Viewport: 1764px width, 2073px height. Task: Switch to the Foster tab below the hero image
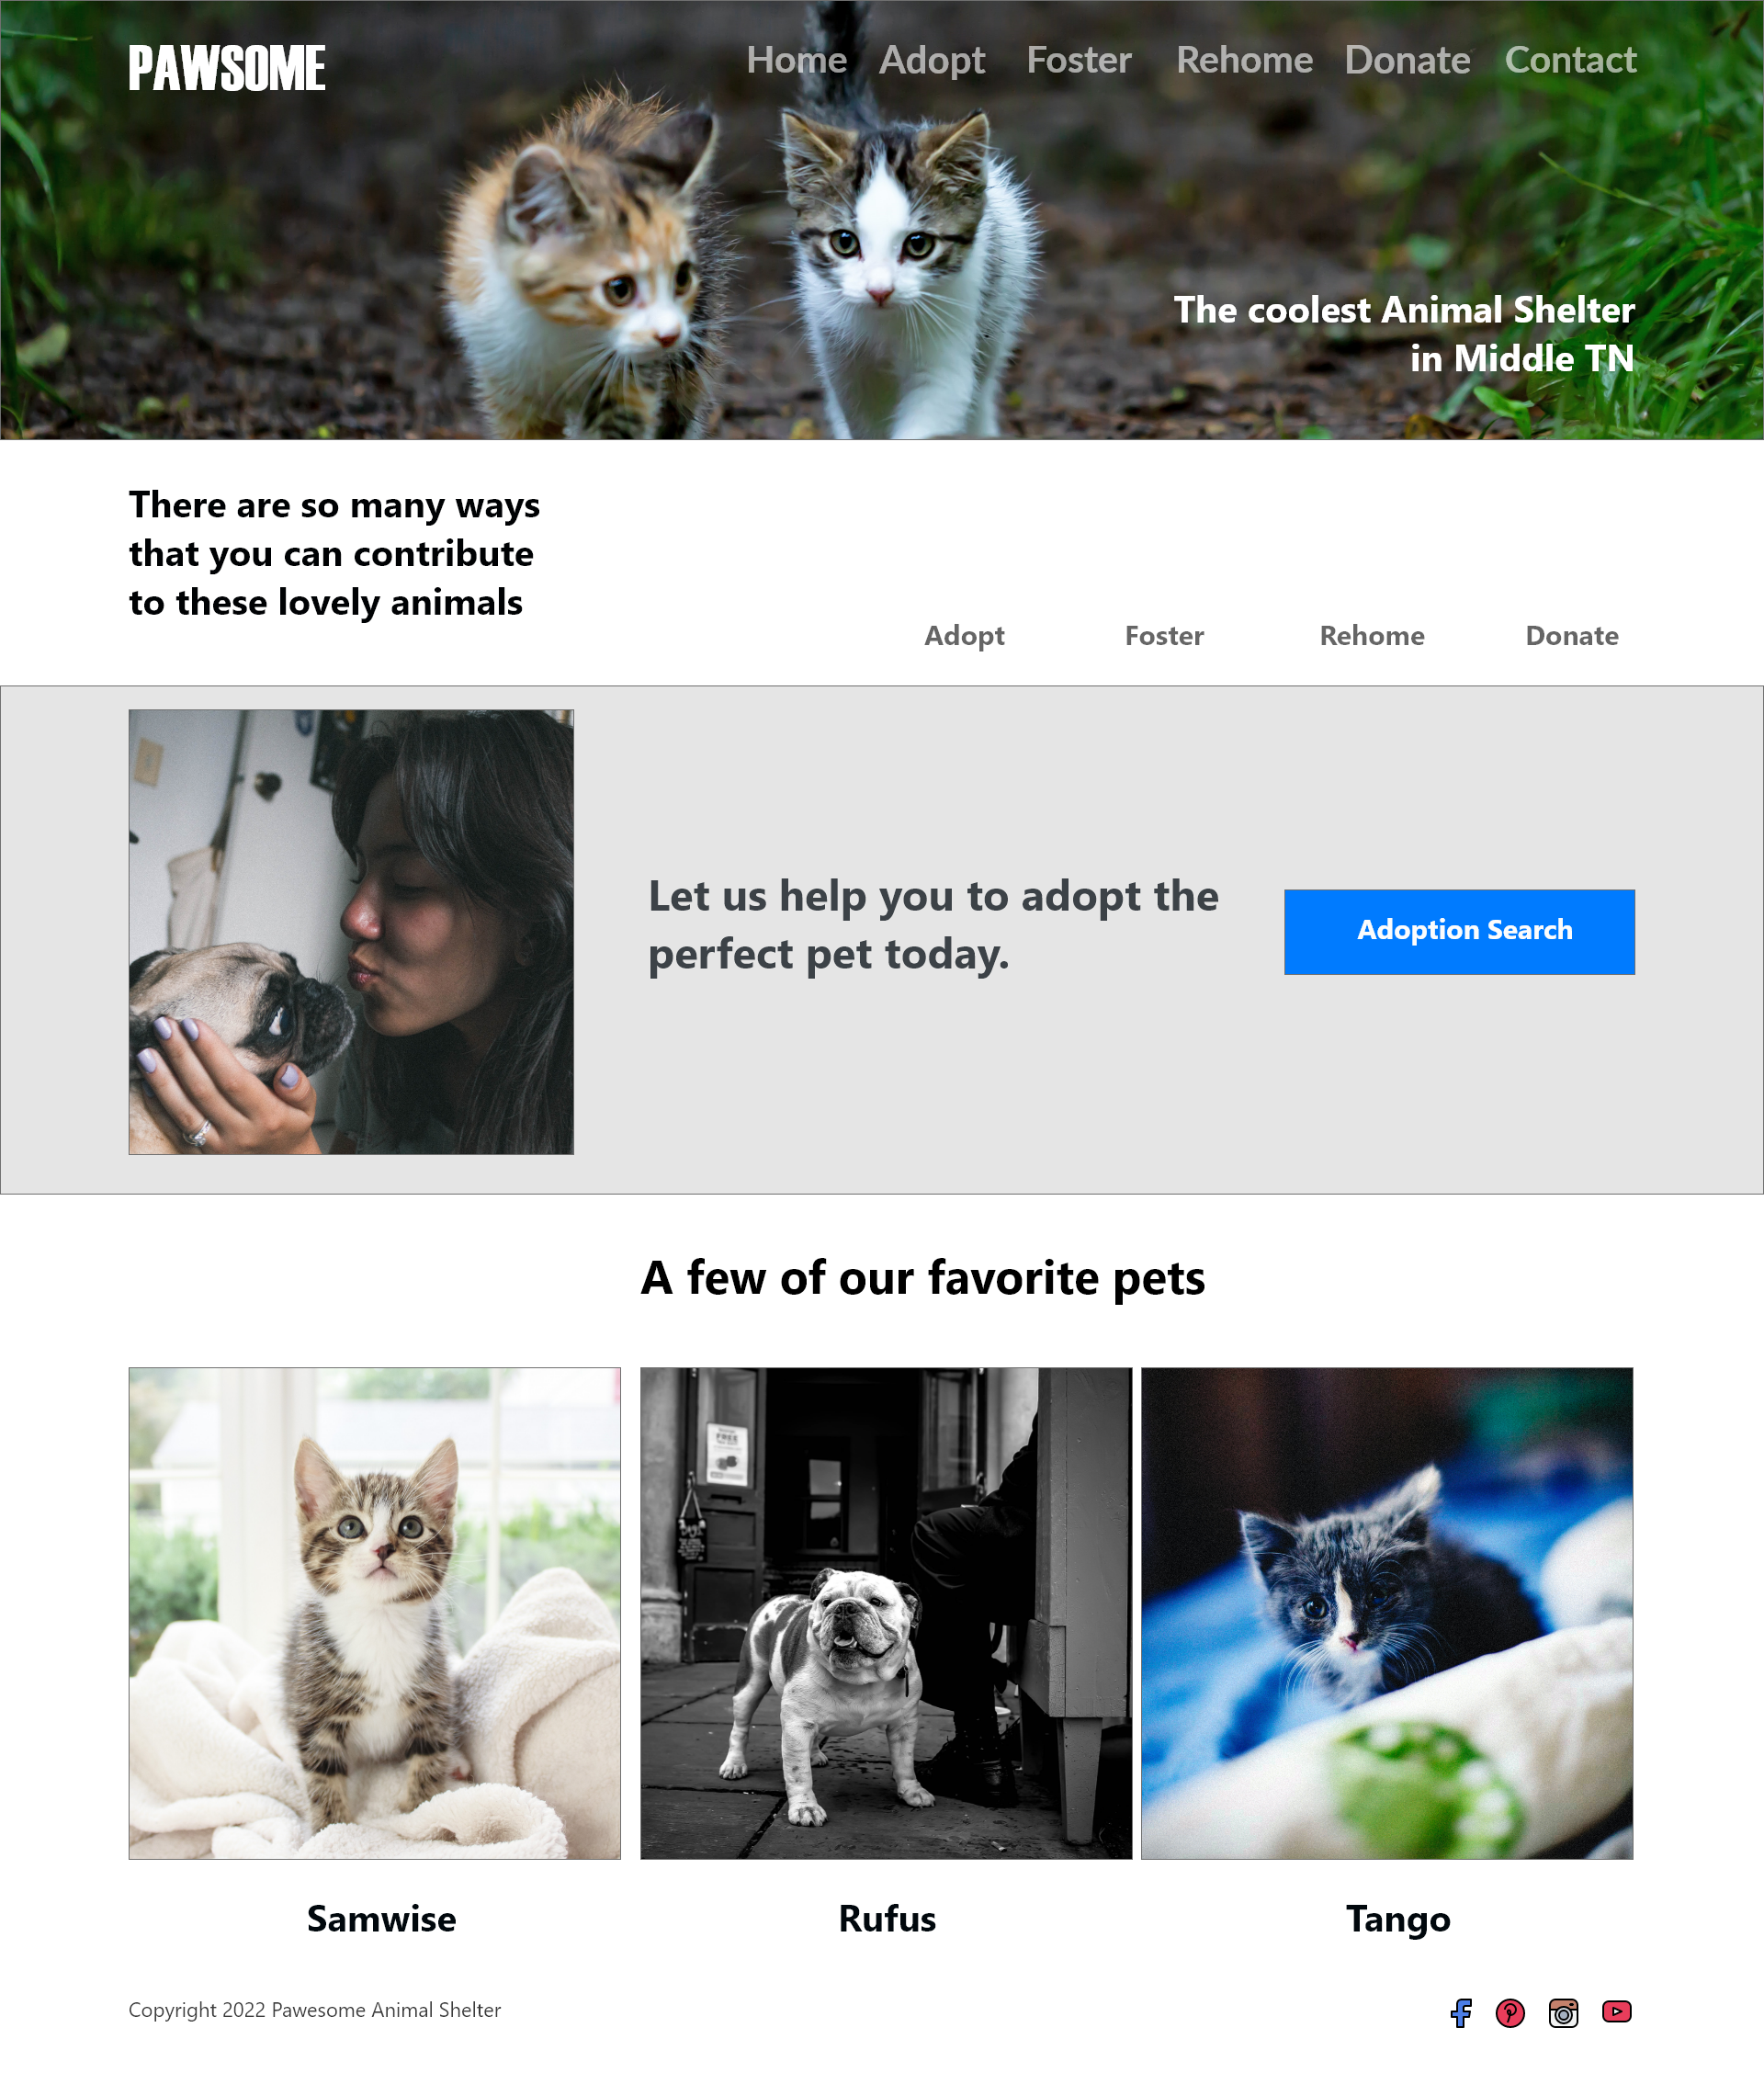point(1164,635)
